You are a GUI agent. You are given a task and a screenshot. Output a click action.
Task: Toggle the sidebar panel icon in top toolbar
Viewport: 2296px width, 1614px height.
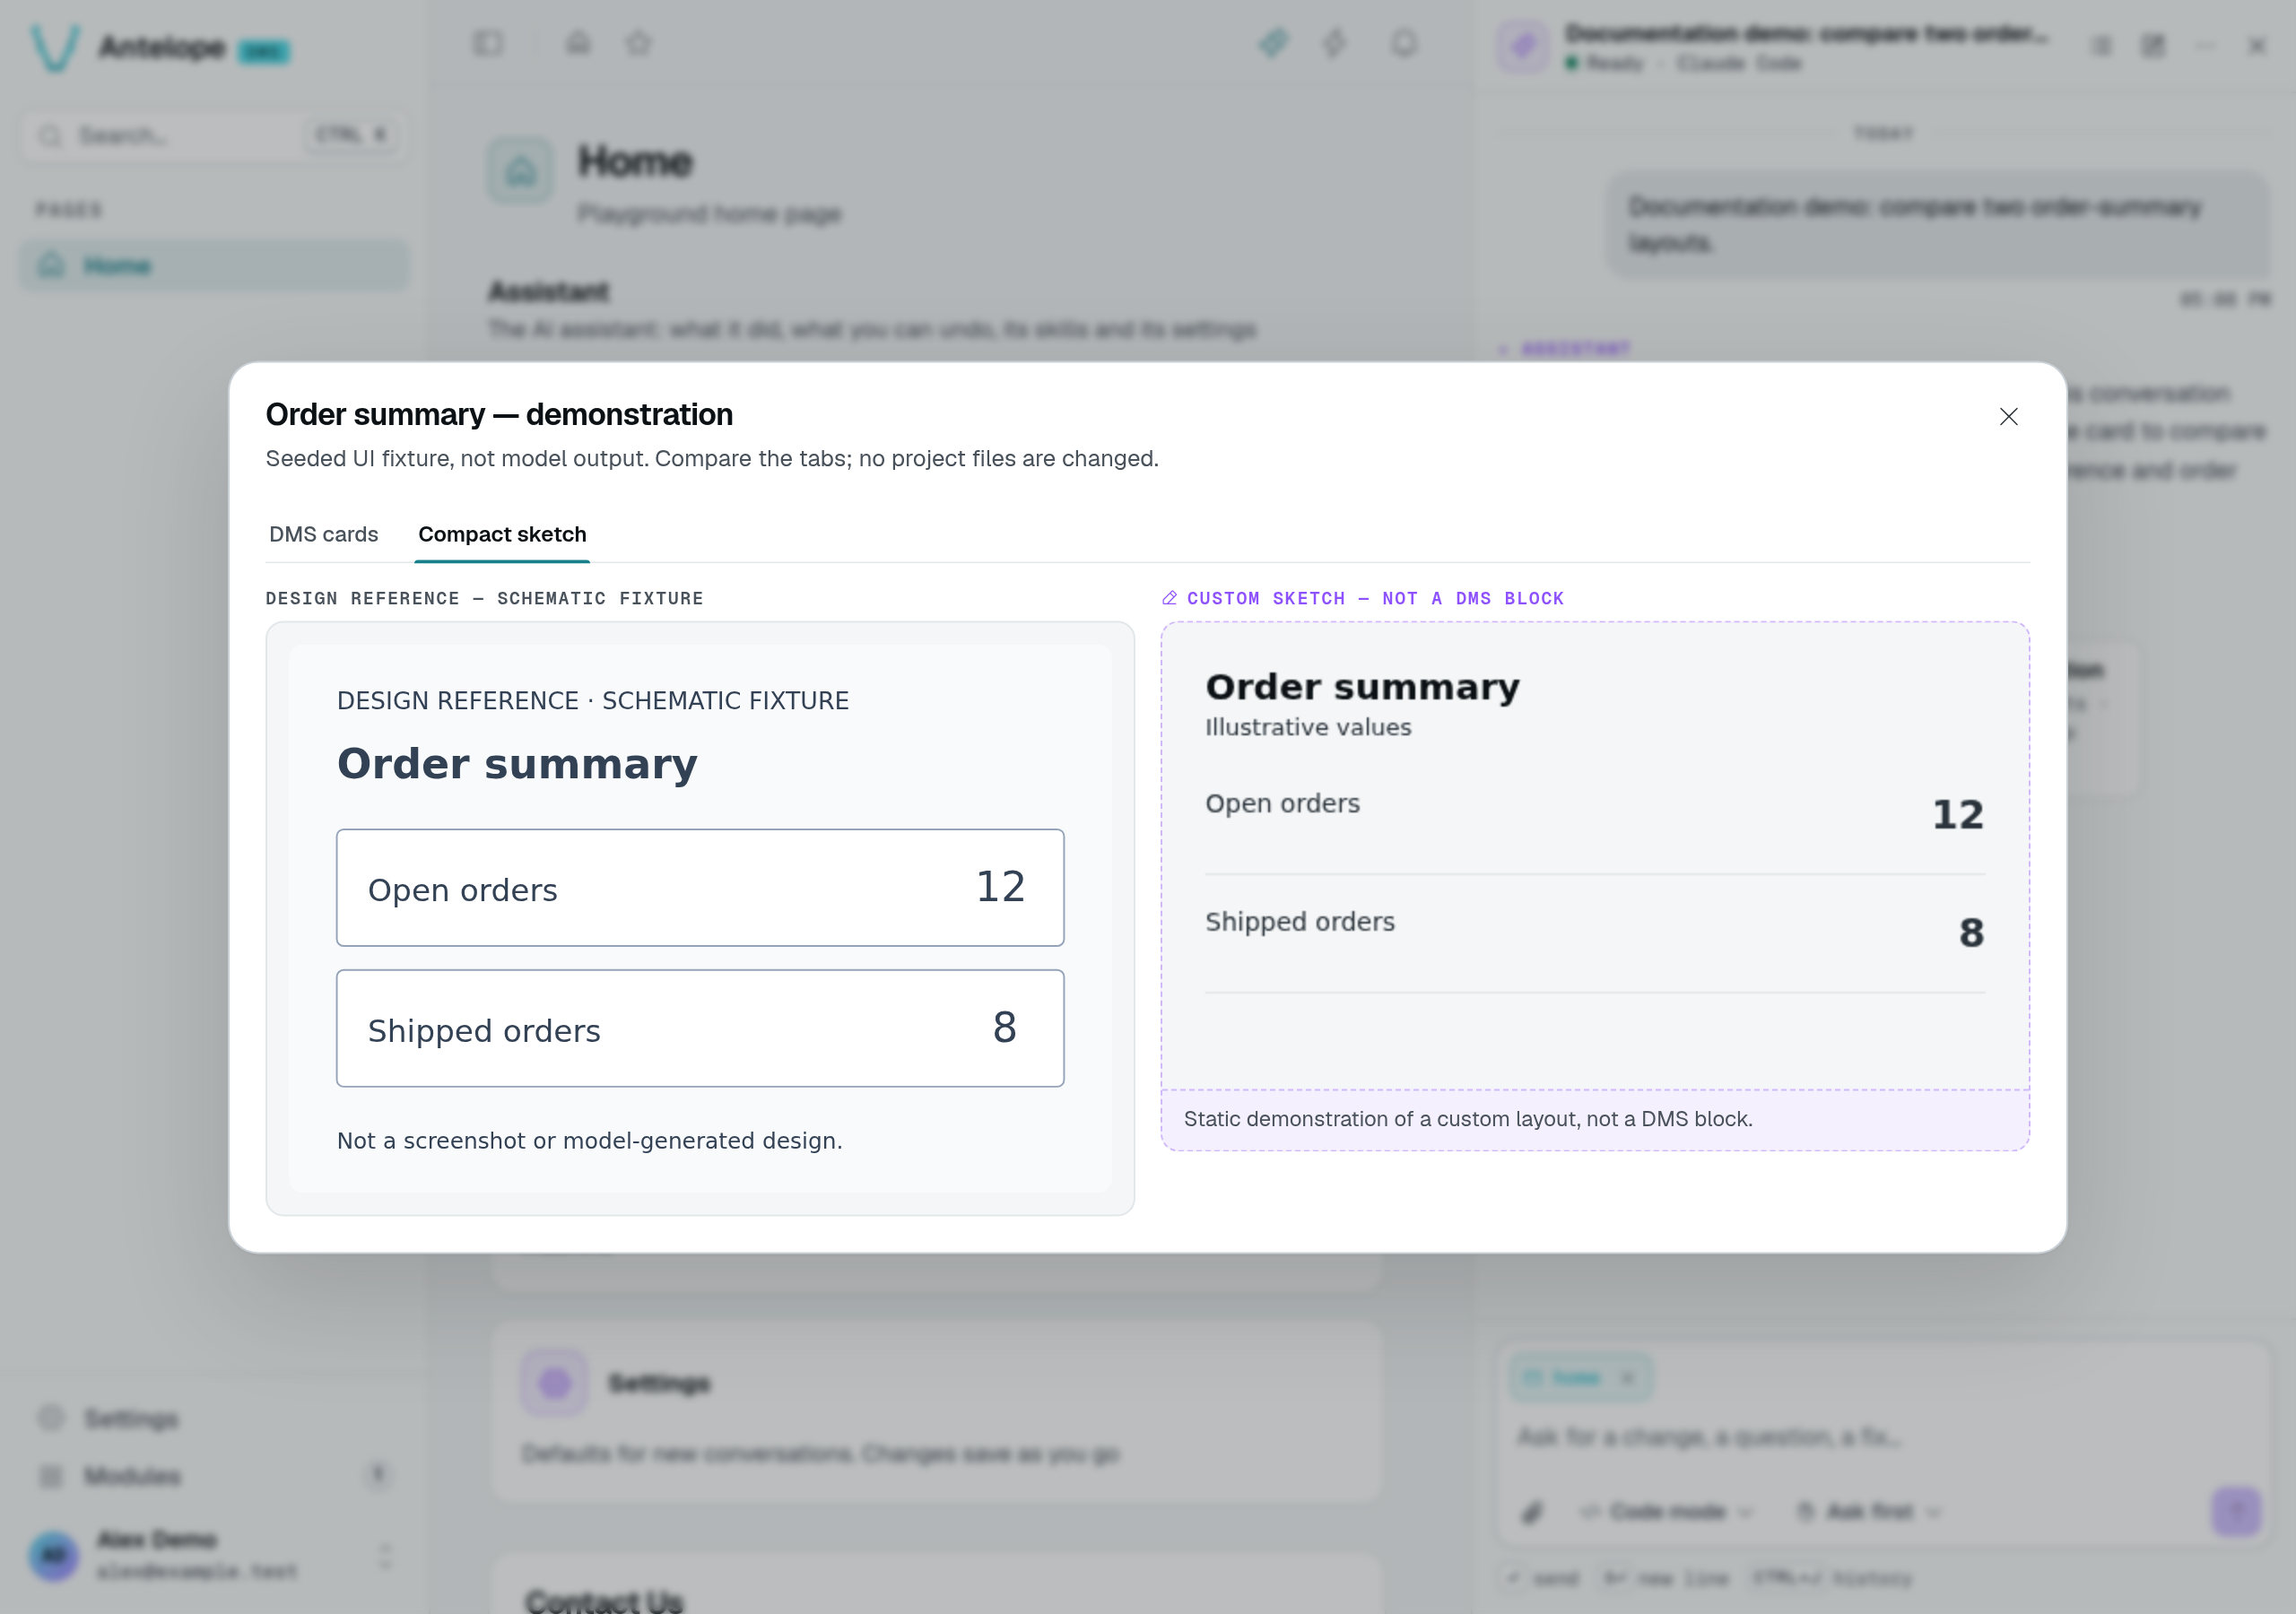(x=488, y=43)
